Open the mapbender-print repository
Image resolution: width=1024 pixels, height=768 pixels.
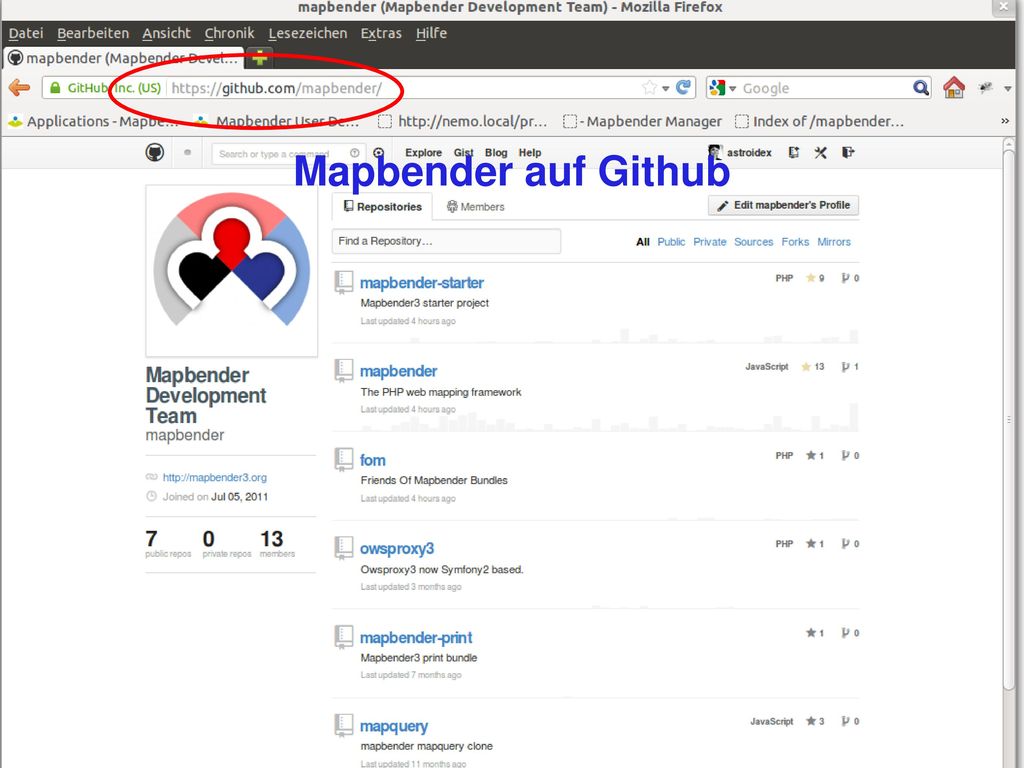pyautogui.click(x=416, y=637)
